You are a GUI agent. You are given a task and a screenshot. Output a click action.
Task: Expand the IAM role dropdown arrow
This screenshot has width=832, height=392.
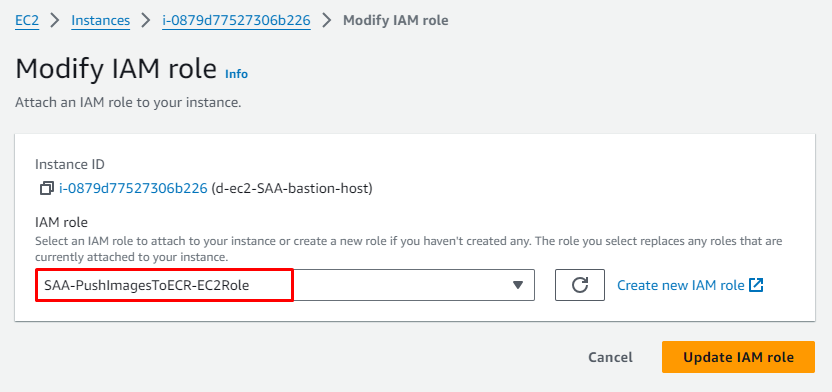[518, 285]
